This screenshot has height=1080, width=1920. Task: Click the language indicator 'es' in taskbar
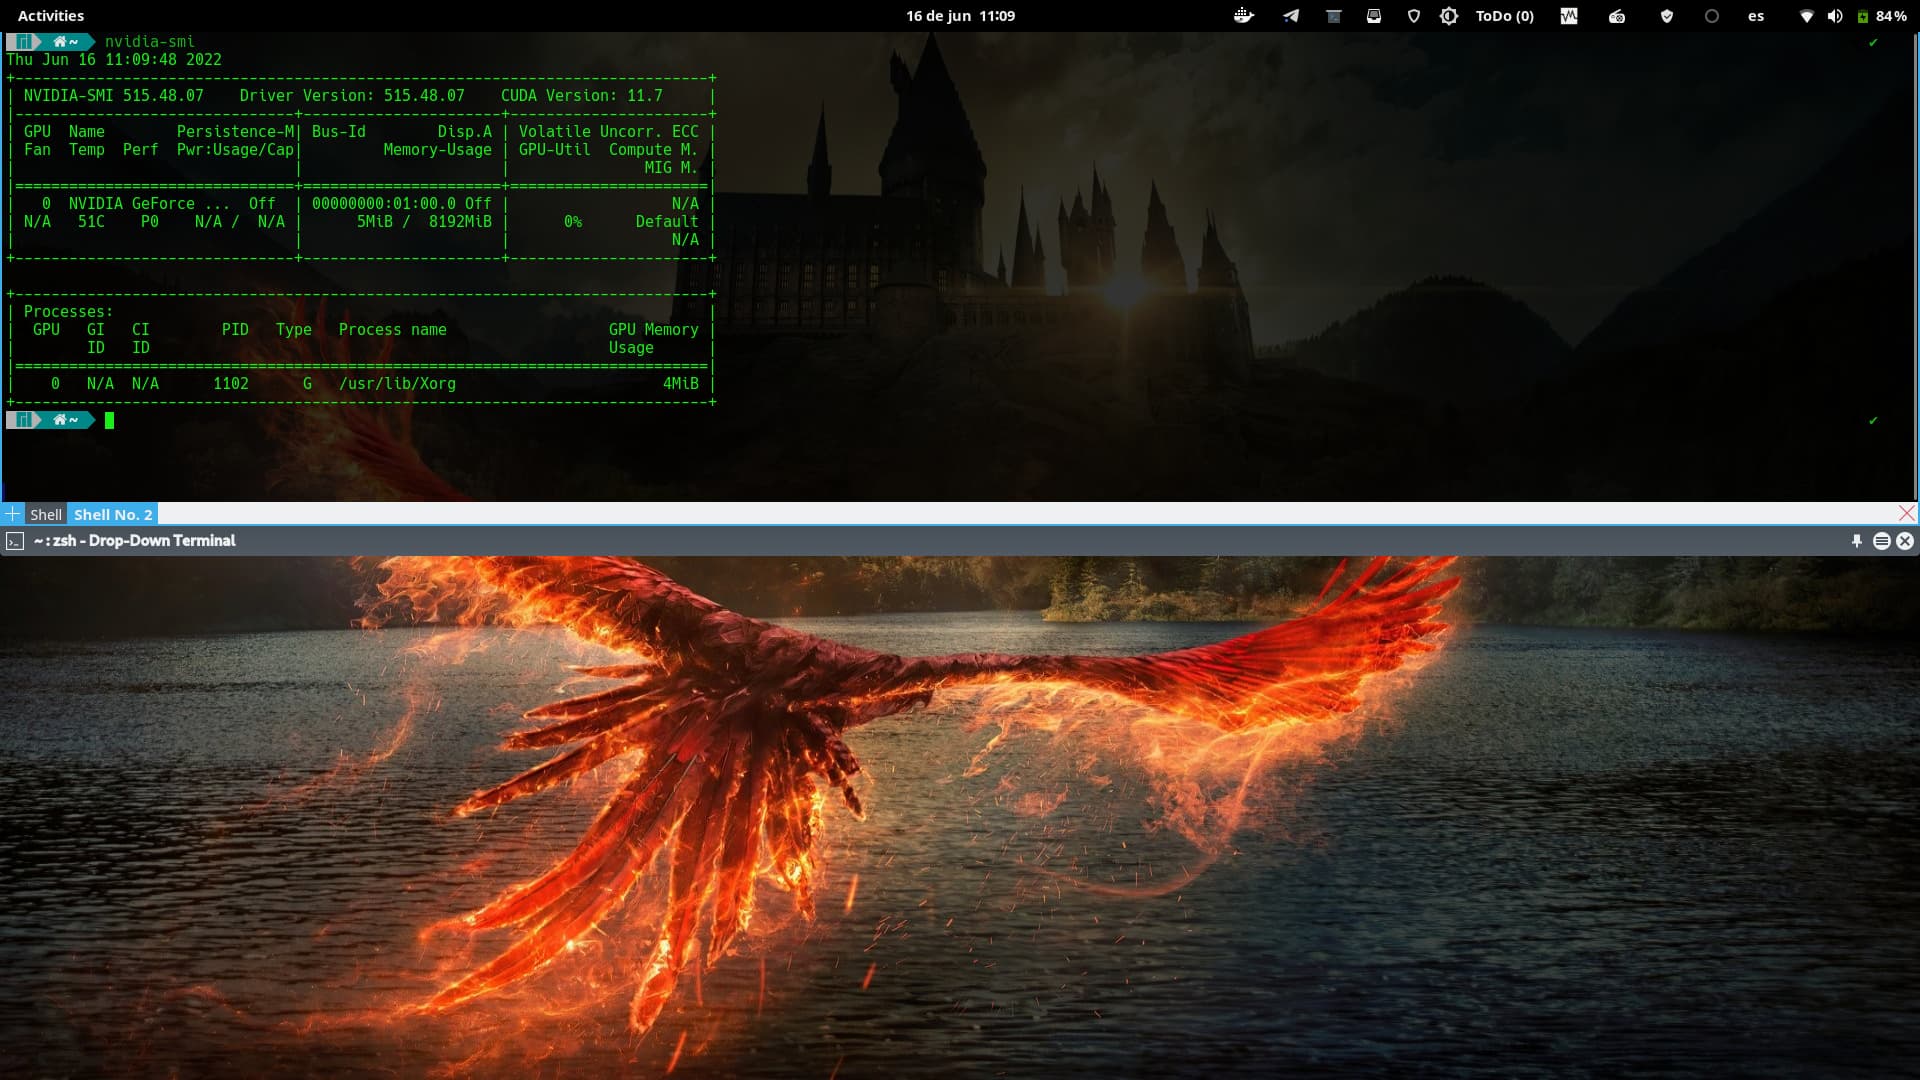click(1758, 16)
